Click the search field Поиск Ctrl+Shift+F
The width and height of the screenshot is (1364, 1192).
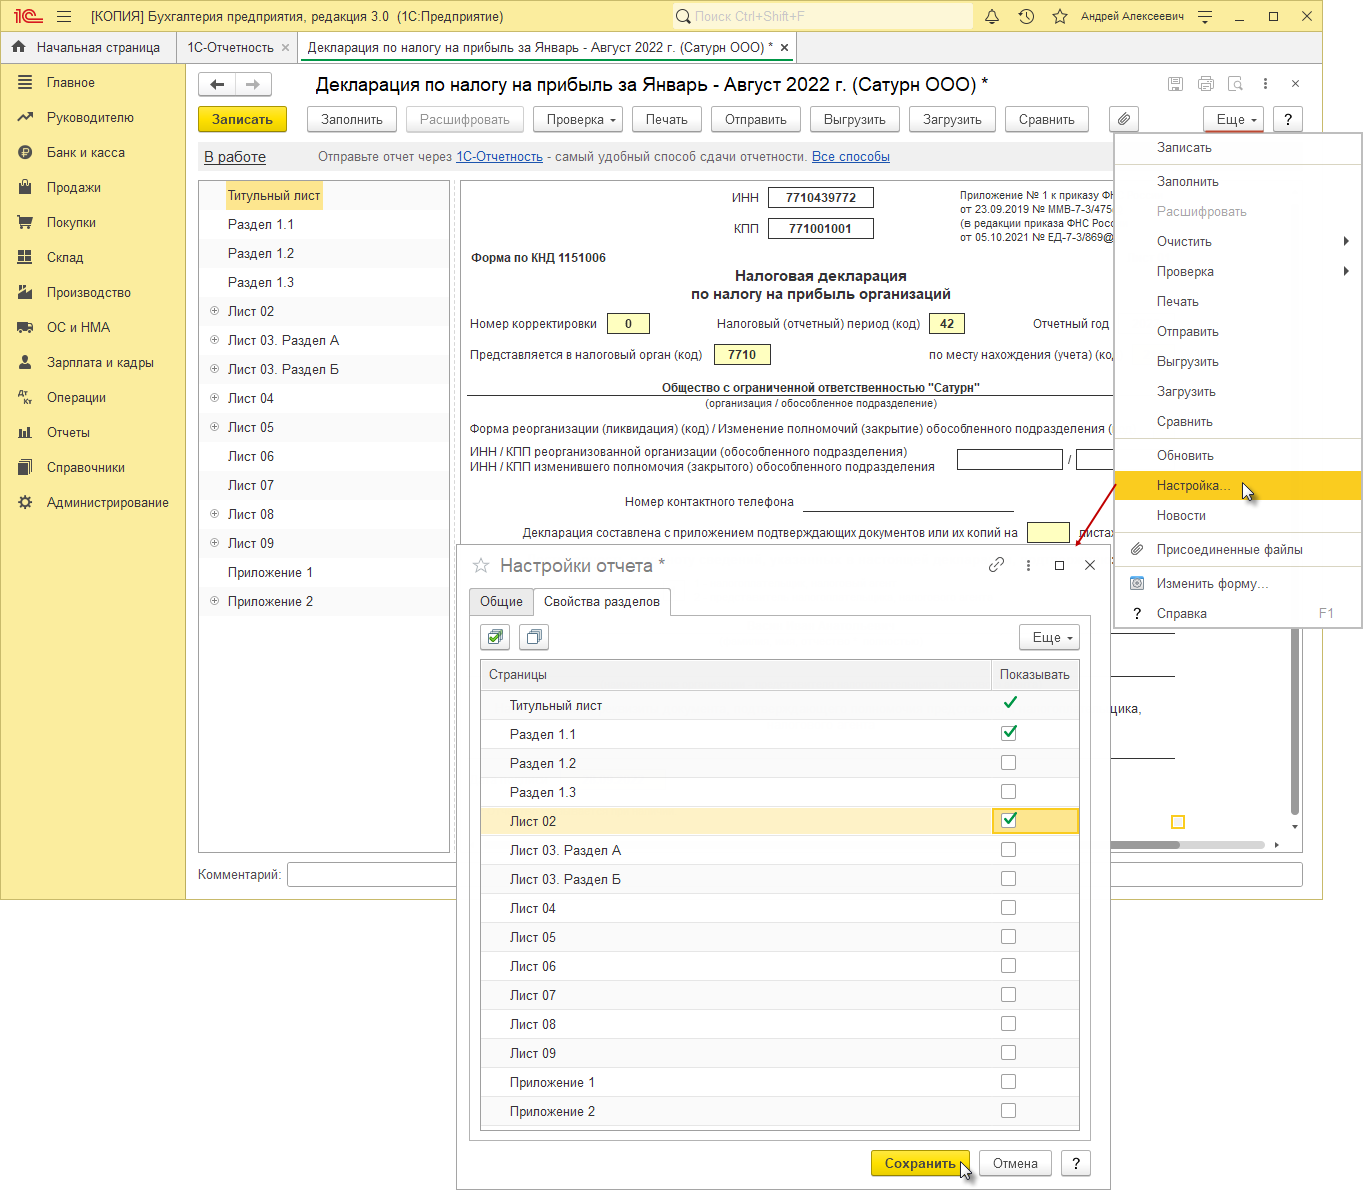821,16
